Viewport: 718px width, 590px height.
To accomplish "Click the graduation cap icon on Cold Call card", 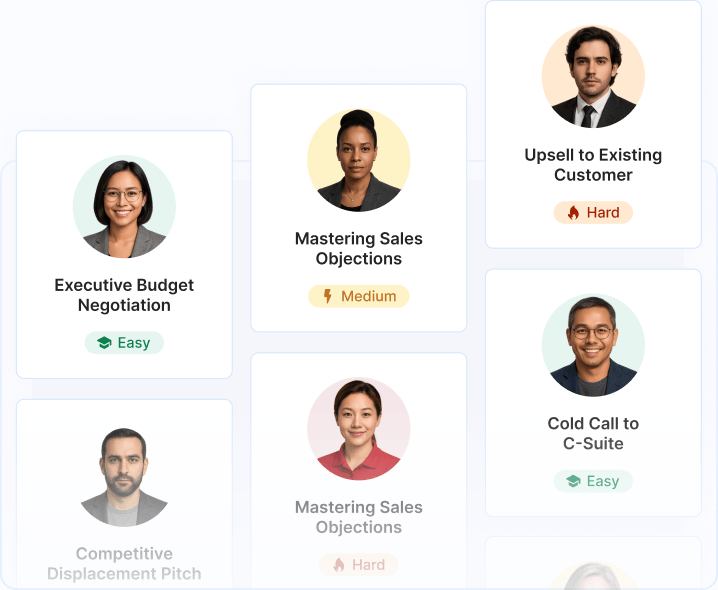I will (x=573, y=481).
